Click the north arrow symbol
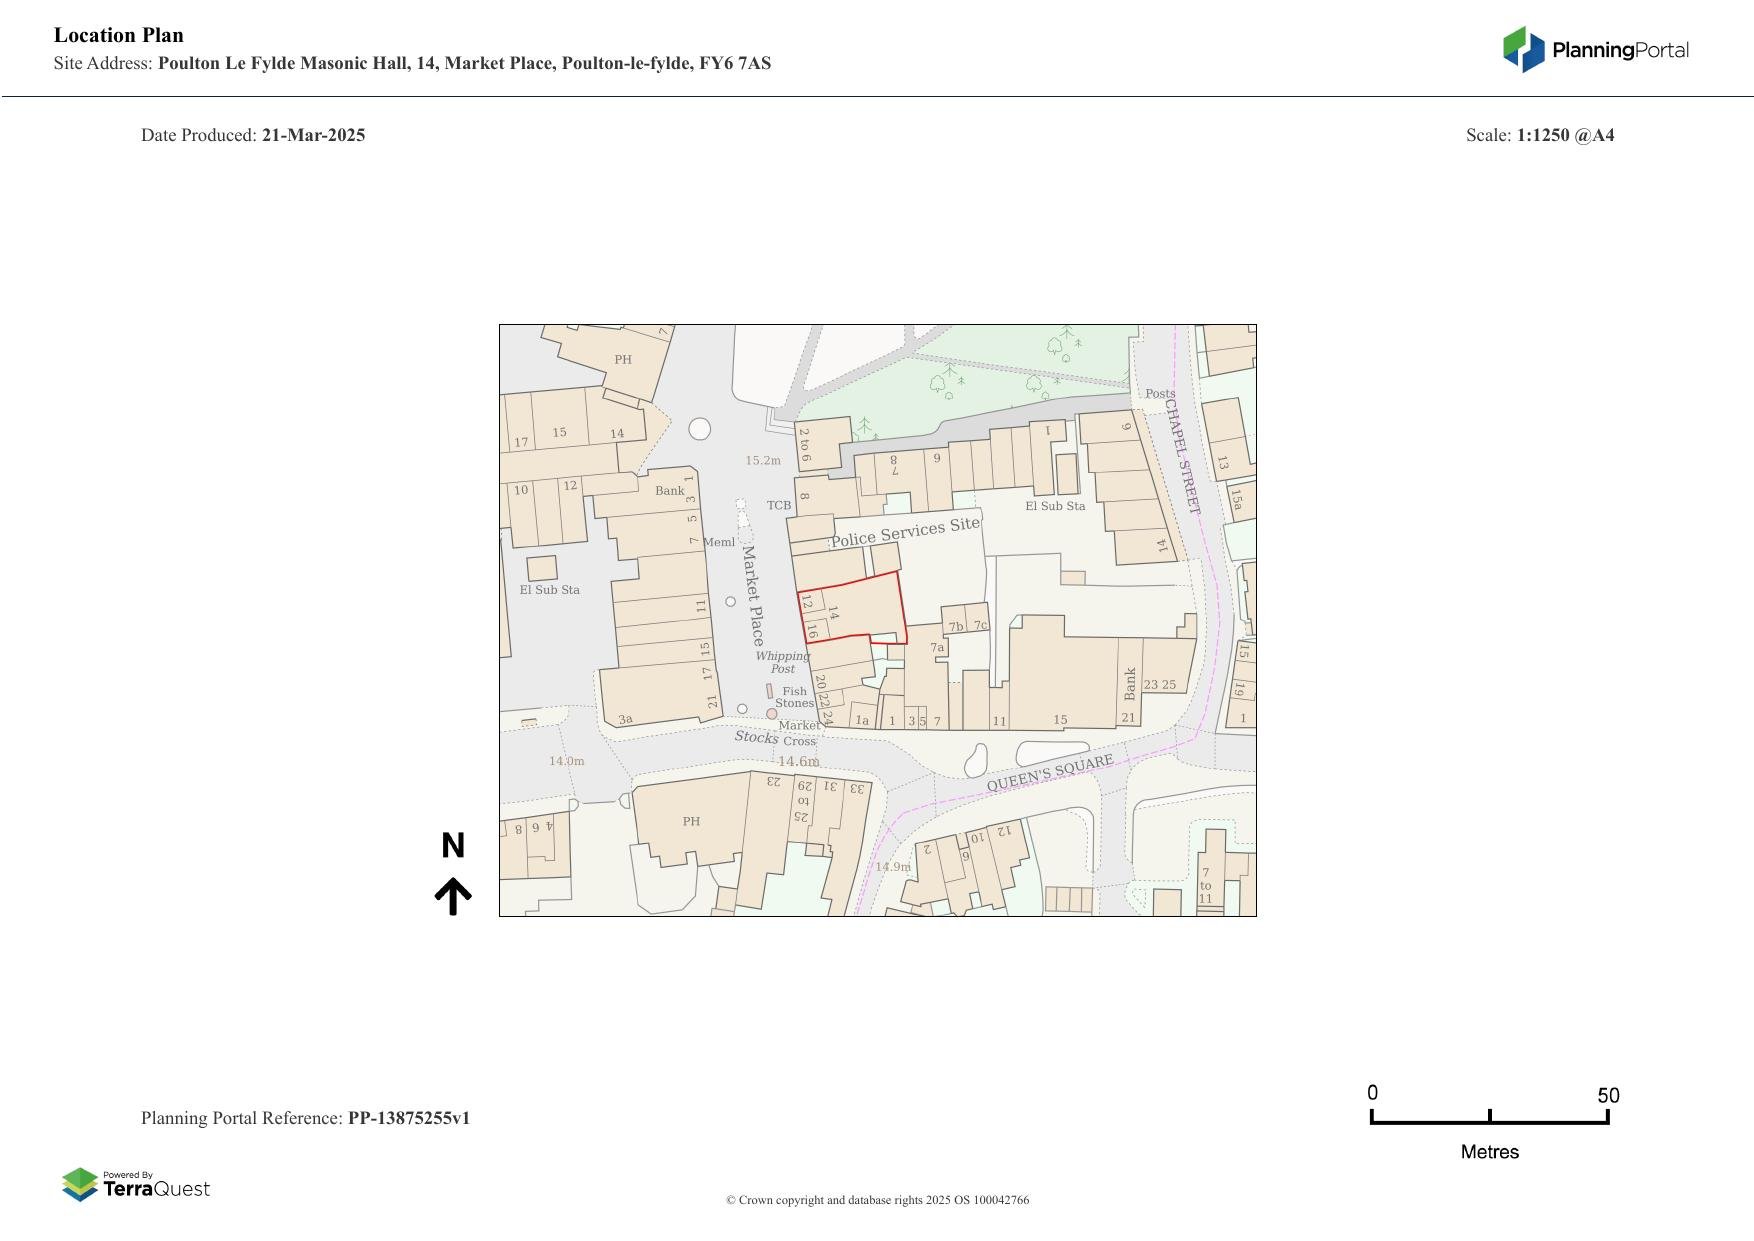 (453, 896)
